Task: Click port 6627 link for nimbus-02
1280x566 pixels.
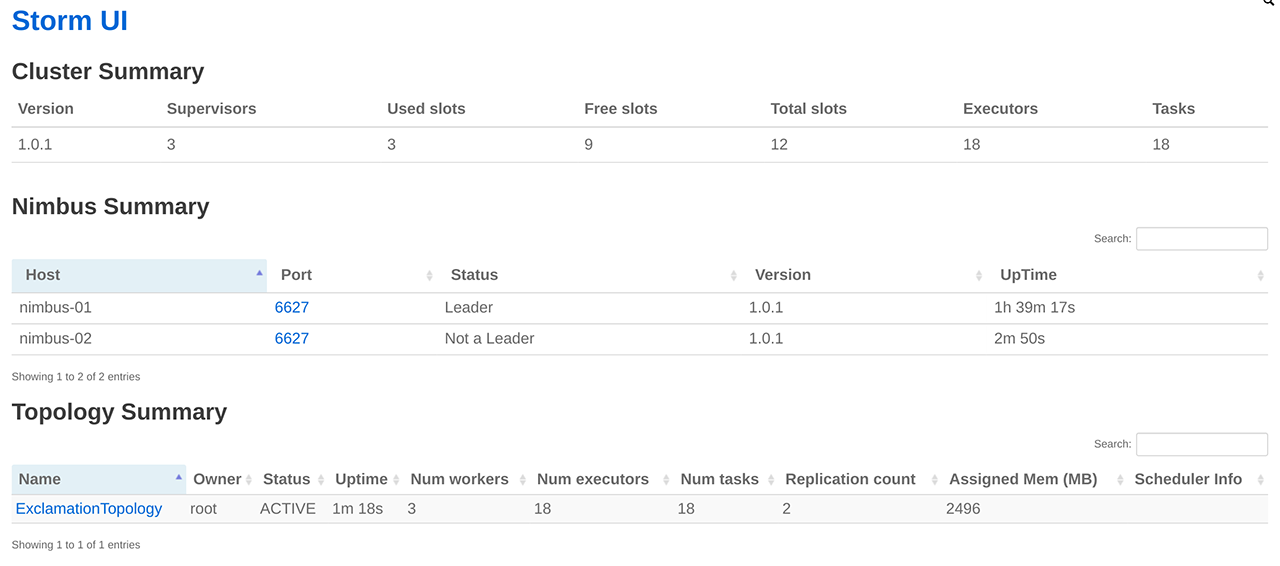Action: tap(292, 338)
